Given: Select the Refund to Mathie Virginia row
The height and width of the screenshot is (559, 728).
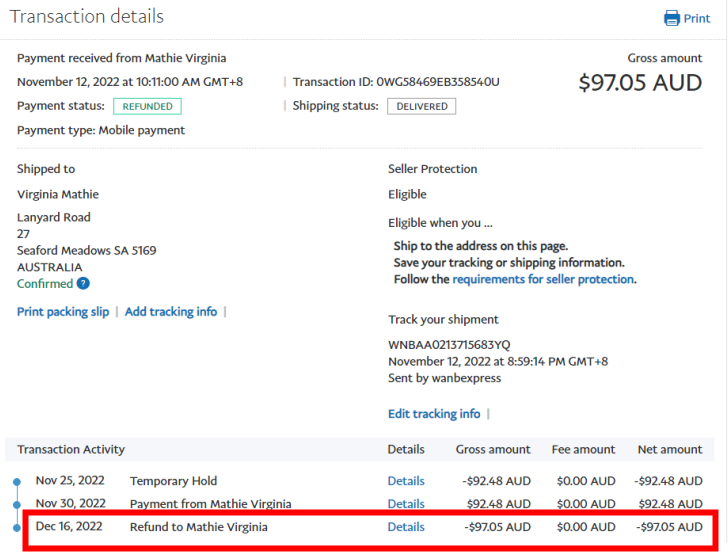Looking at the screenshot, I should point(198,527).
